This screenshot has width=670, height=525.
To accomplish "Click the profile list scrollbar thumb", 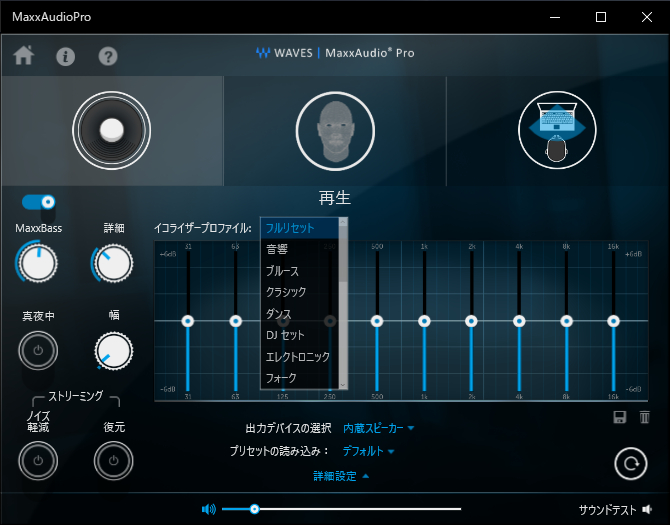I will pos(343,254).
